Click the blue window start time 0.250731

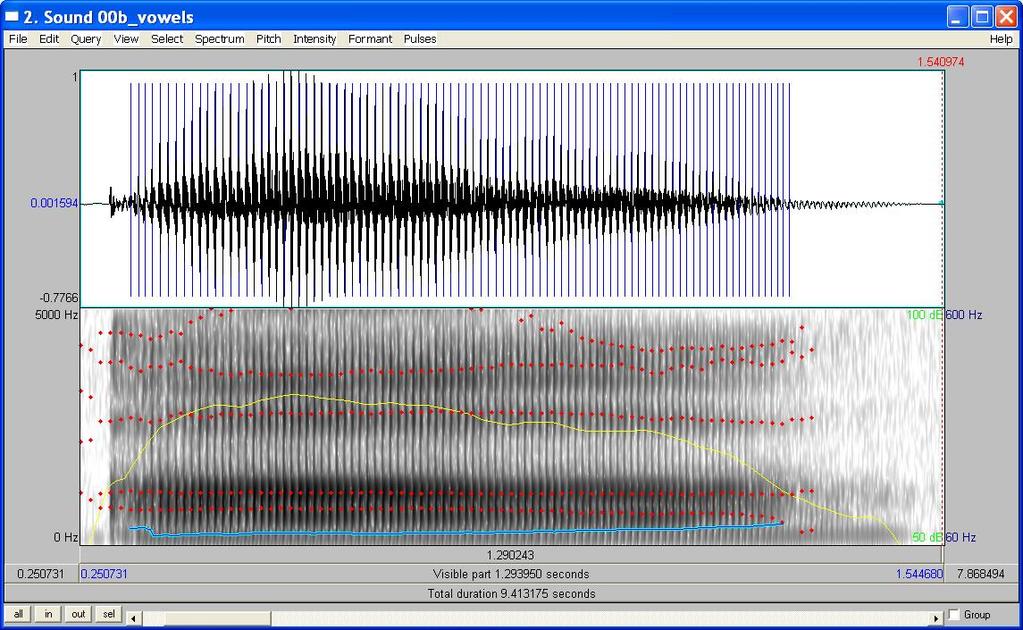(104, 574)
